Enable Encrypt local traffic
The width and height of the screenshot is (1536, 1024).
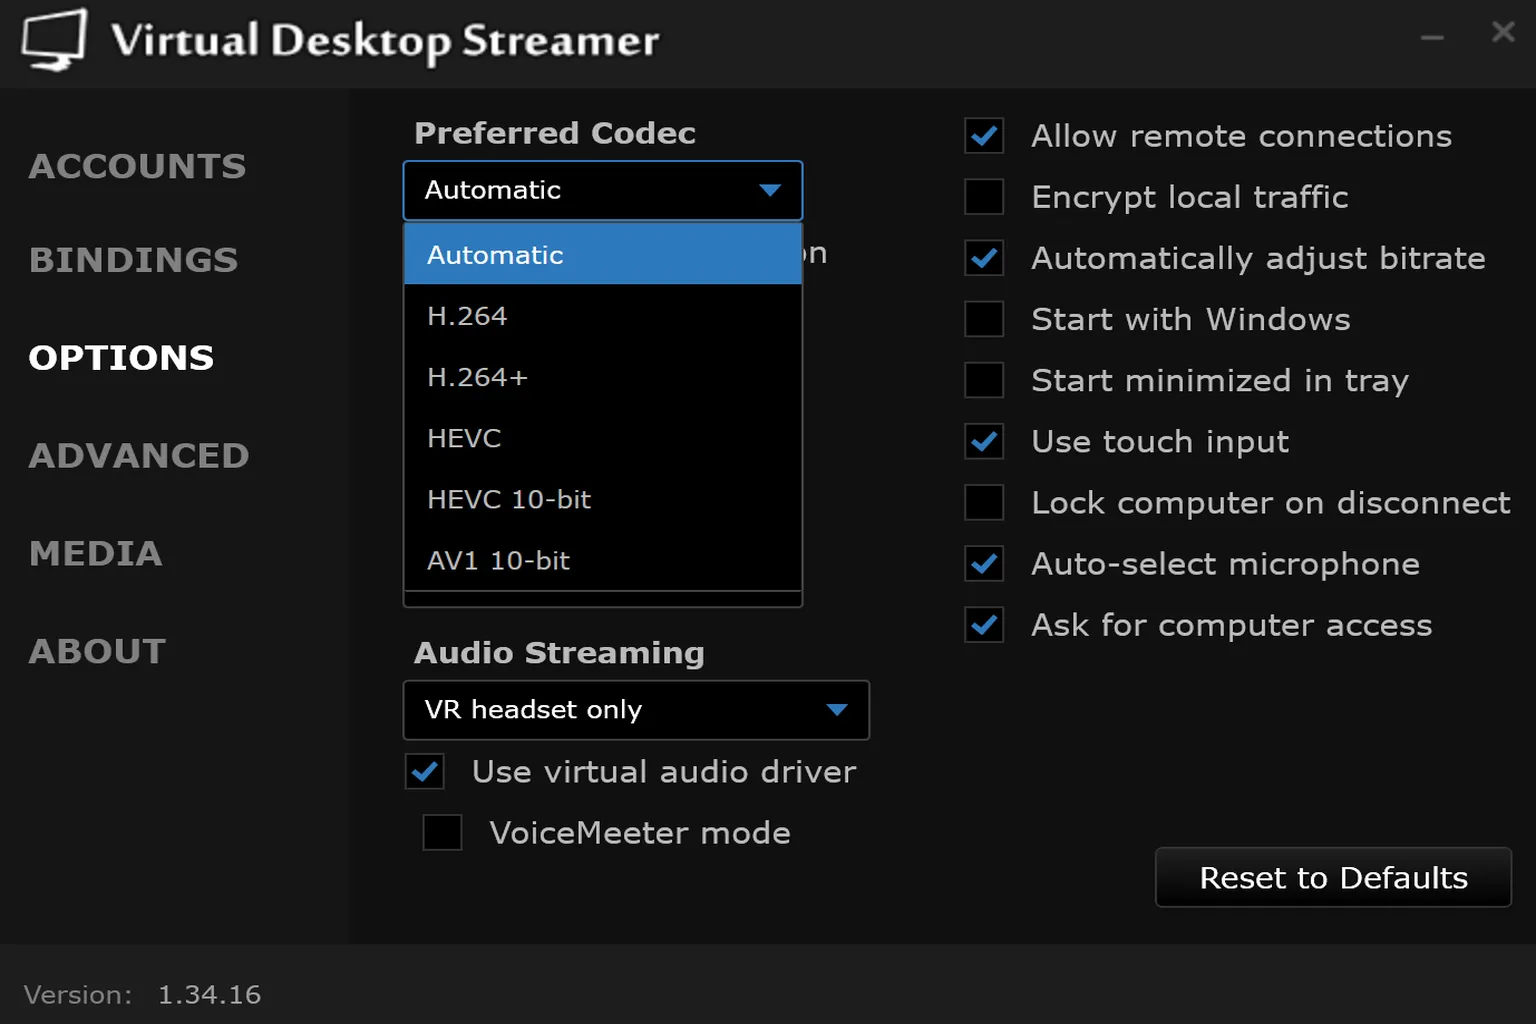pos(984,196)
